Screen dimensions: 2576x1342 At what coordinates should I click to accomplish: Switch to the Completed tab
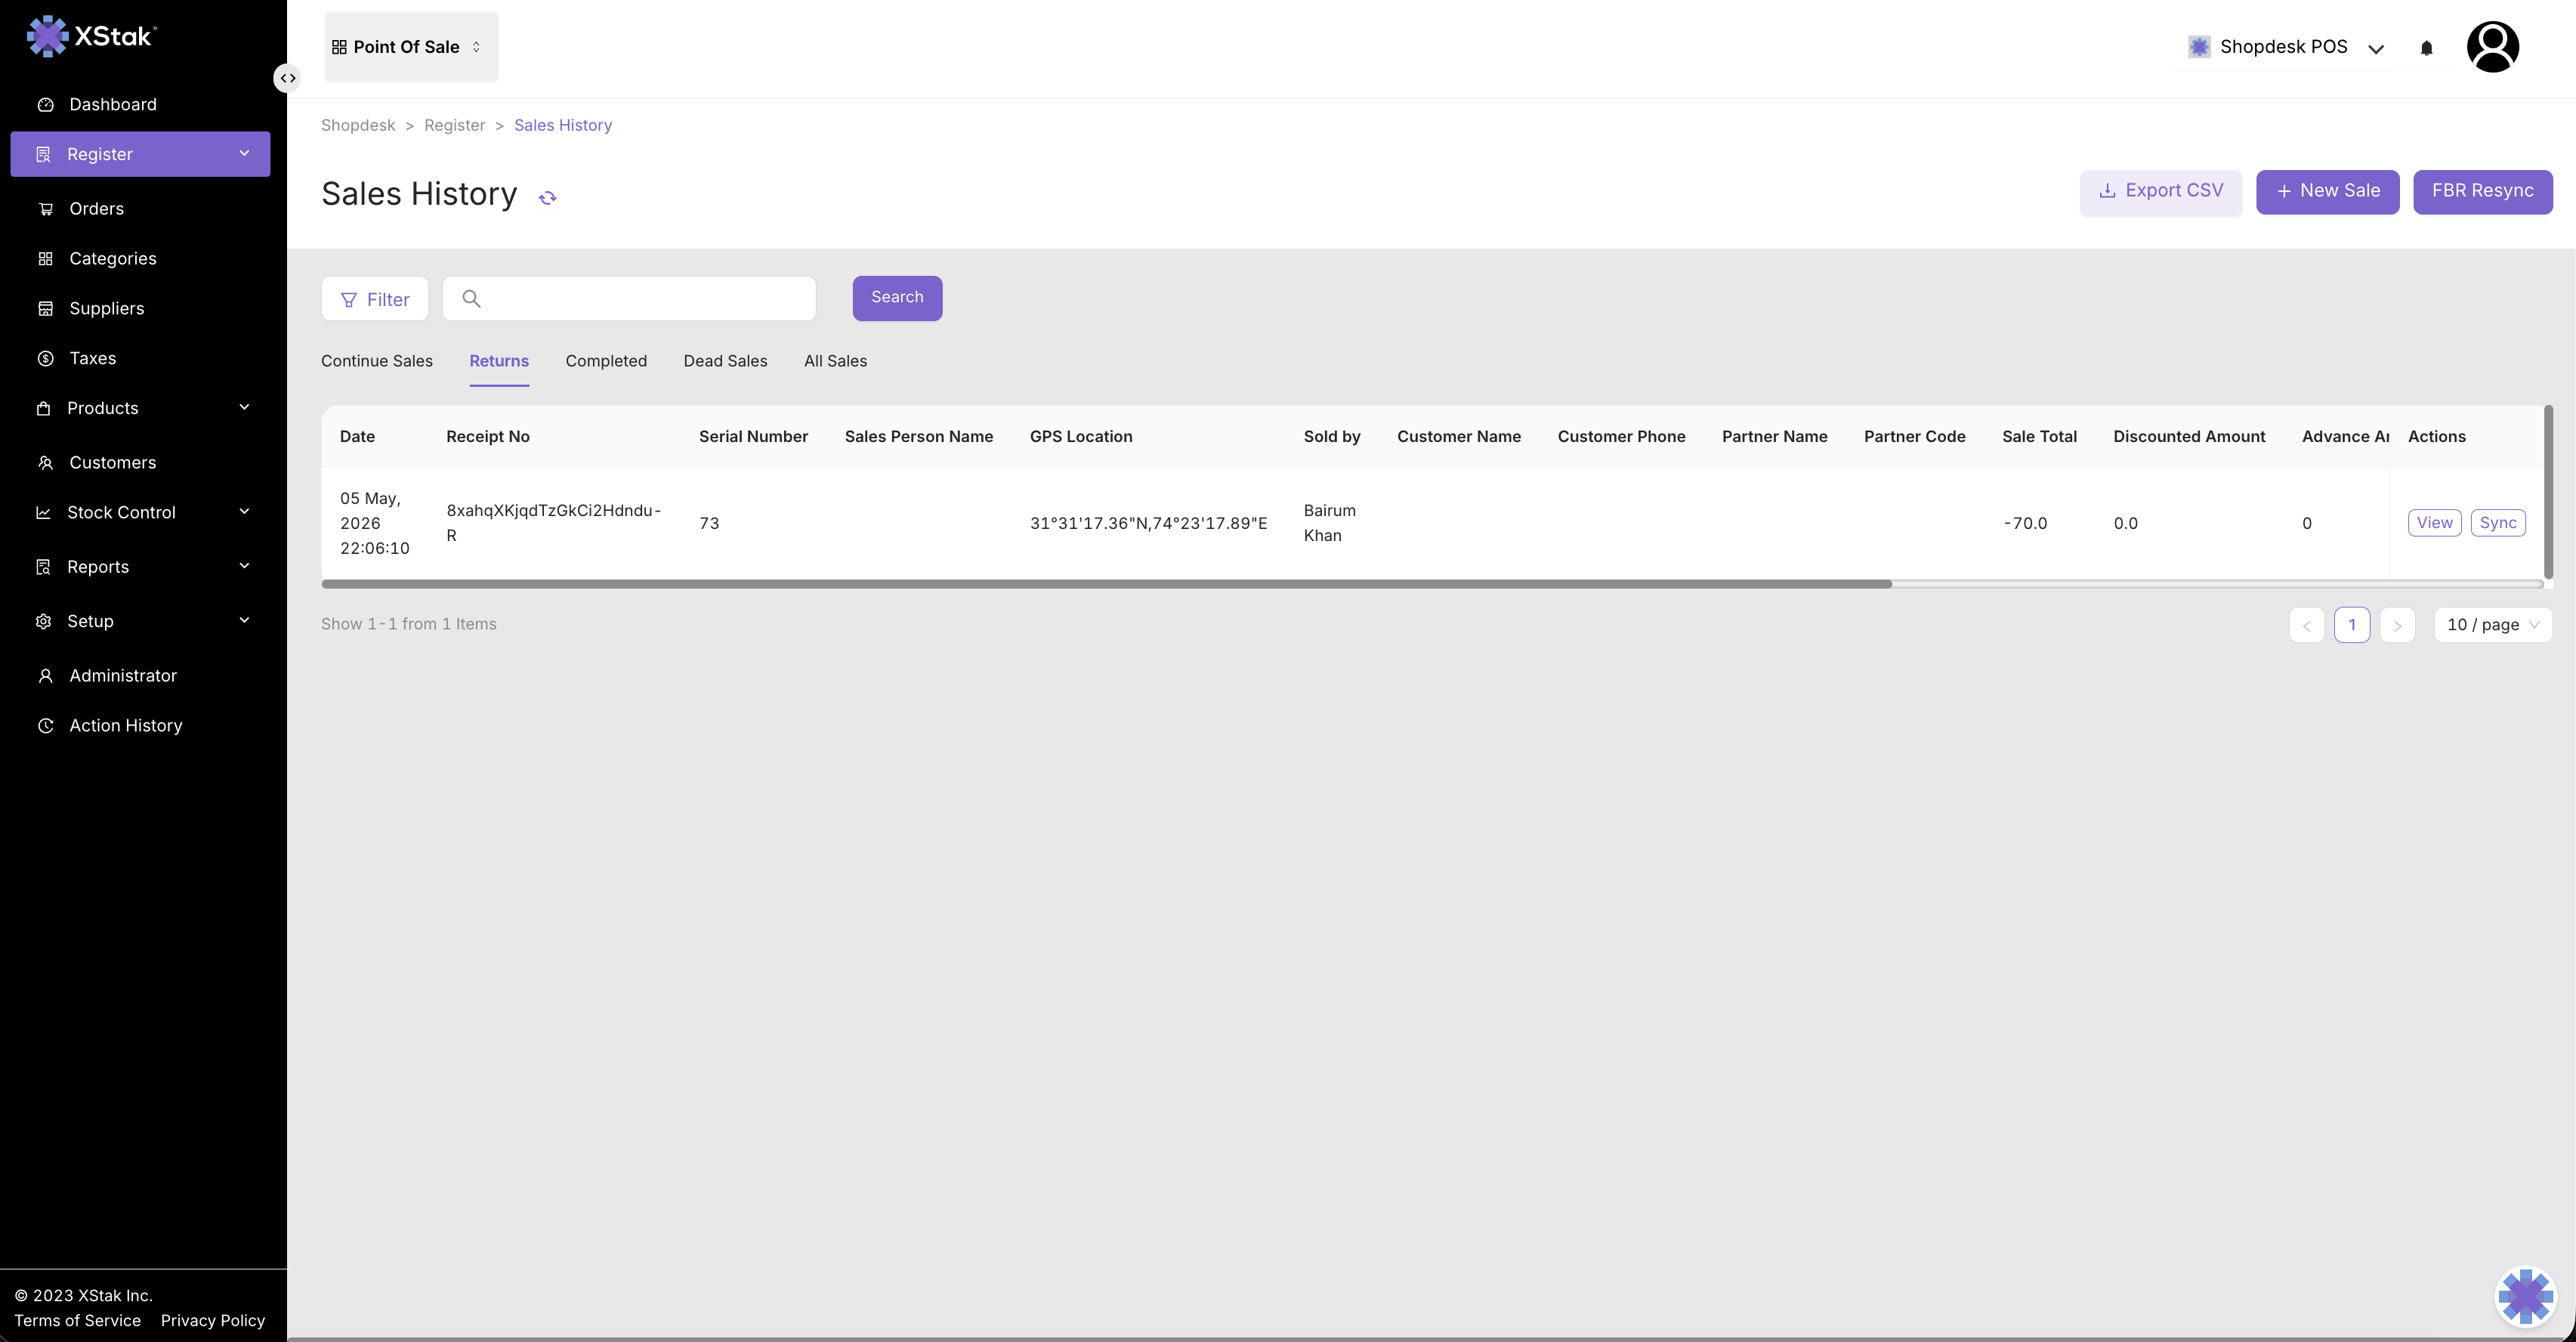(606, 361)
